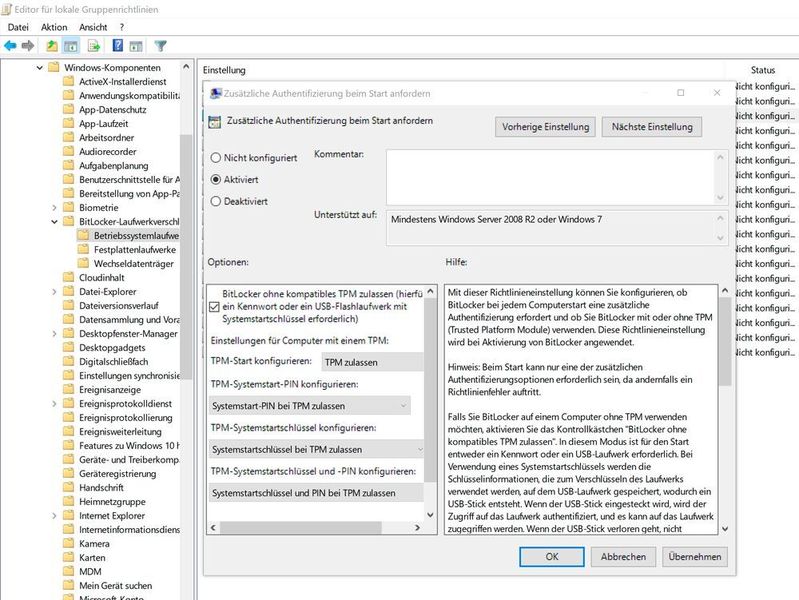Click the Filter funnel toolbar icon
799x600 pixels.
(x=161, y=46)
